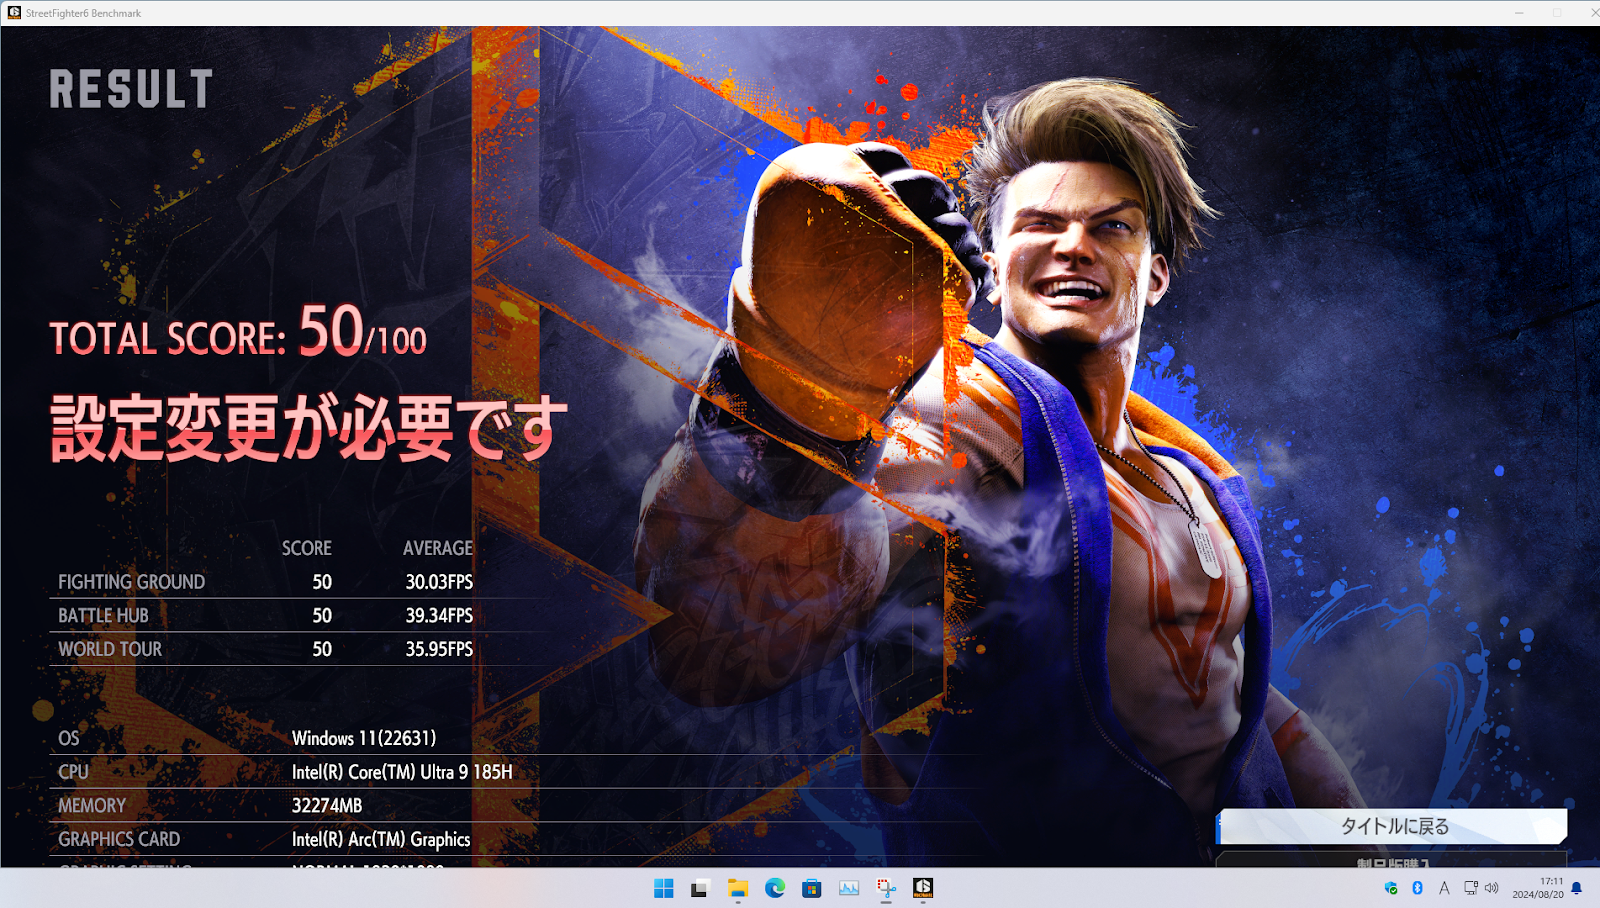Open the performance monitor taskbar app
The width and height of the screenshot is (1600, 908).
click(x=849, y=888)
